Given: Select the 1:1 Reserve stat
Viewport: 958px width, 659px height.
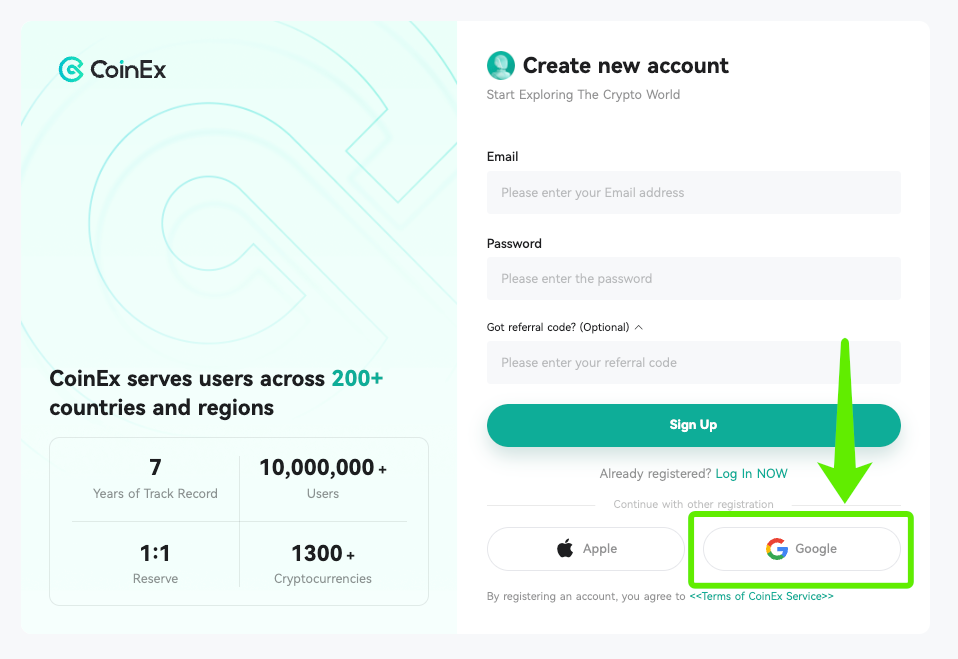Looking at the screenshot, I should tap(155, 563).
